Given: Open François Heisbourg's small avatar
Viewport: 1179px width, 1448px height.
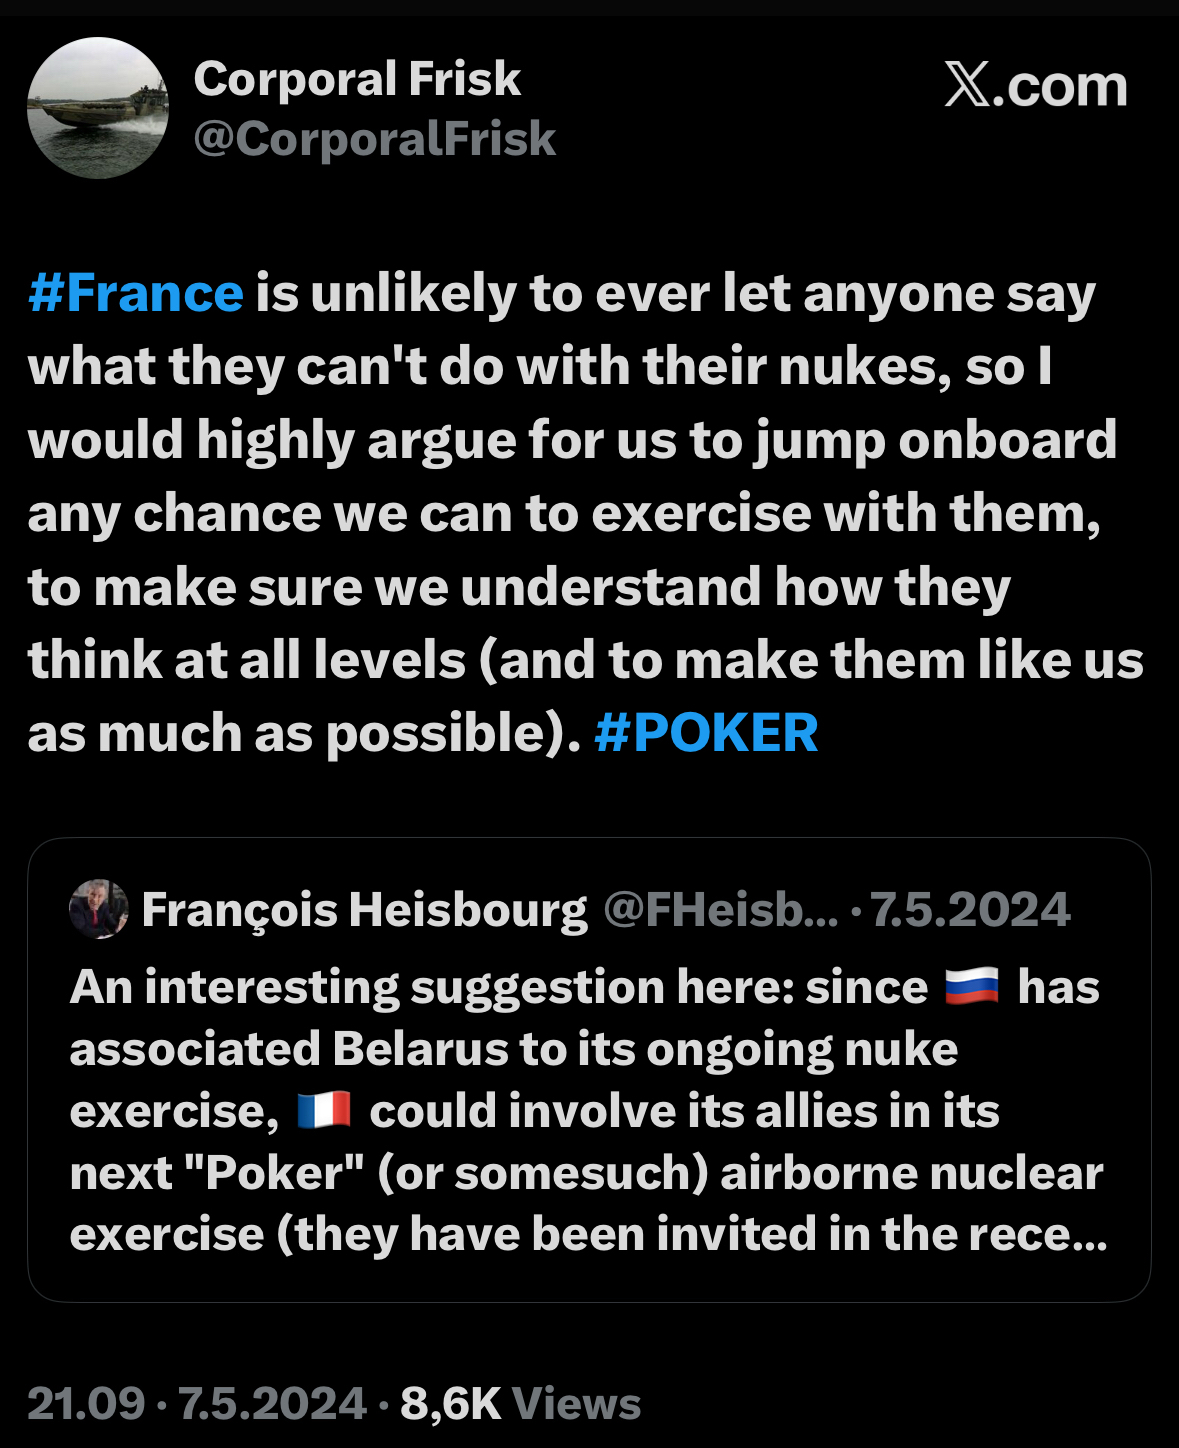Looking at the screenshot, I should [98, 909].
